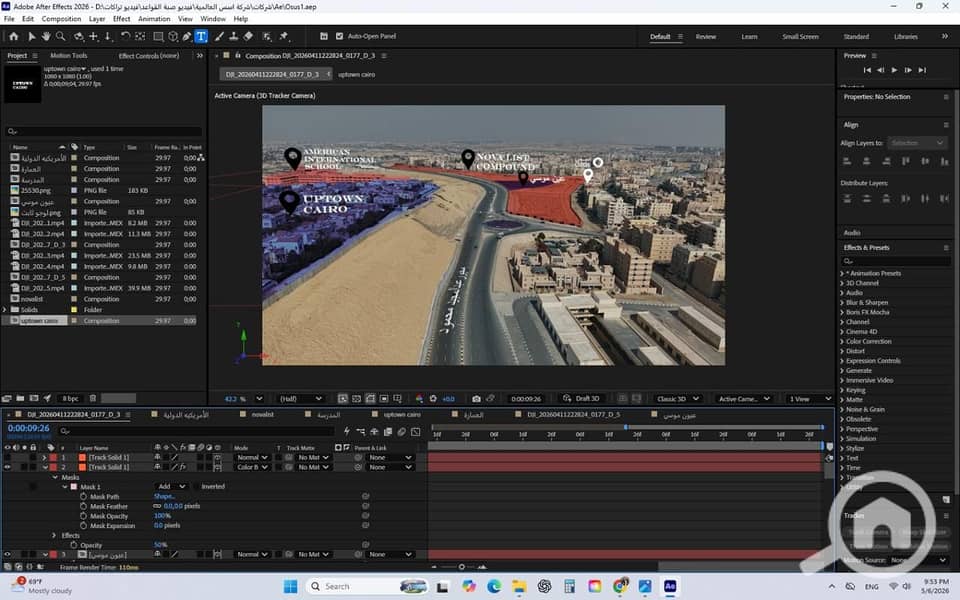Open the Half resolution dropdown
The height and width of the screenshot is (600, 960).
tap(300, 399)
